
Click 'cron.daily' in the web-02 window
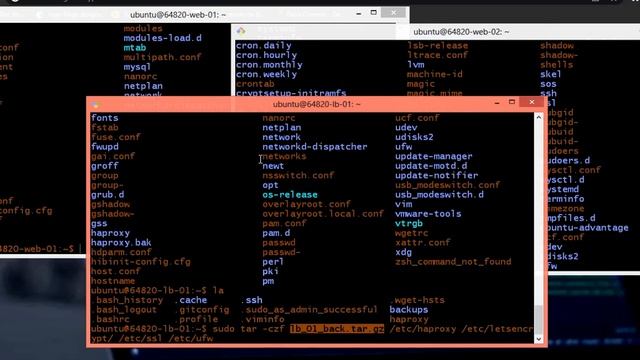coord(264,46)
